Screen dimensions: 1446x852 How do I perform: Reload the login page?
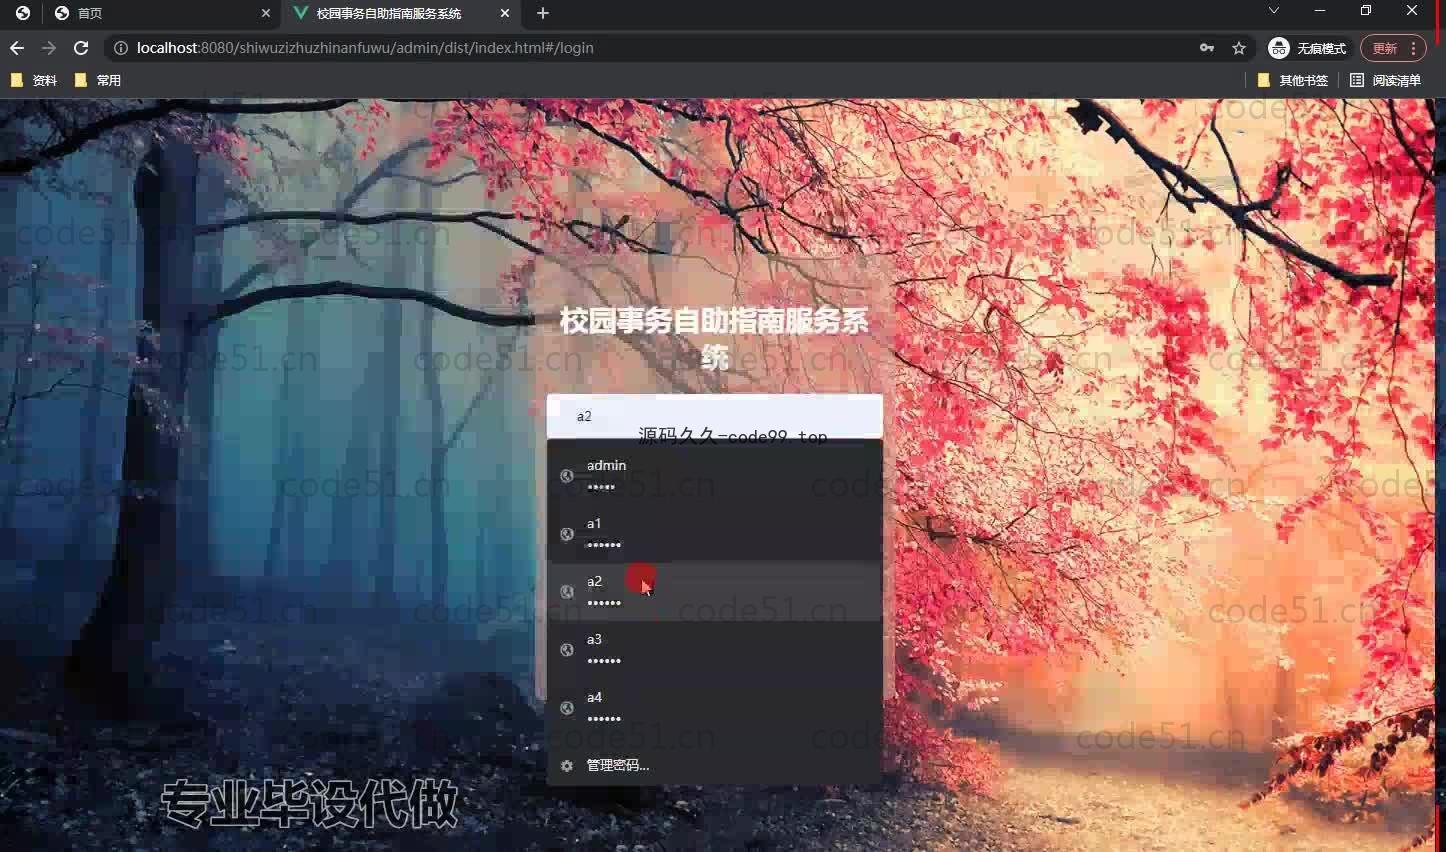click(x=81, y=48)
